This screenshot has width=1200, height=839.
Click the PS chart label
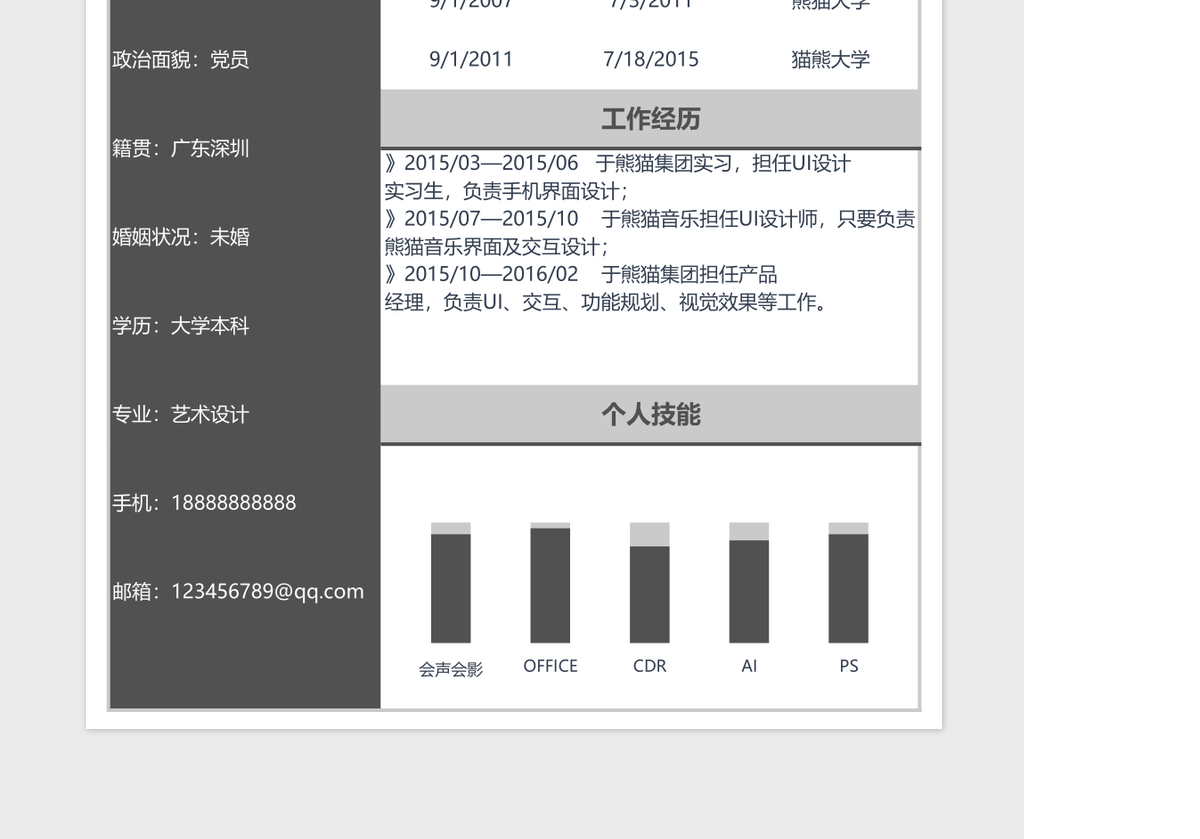tap(849, 666)
